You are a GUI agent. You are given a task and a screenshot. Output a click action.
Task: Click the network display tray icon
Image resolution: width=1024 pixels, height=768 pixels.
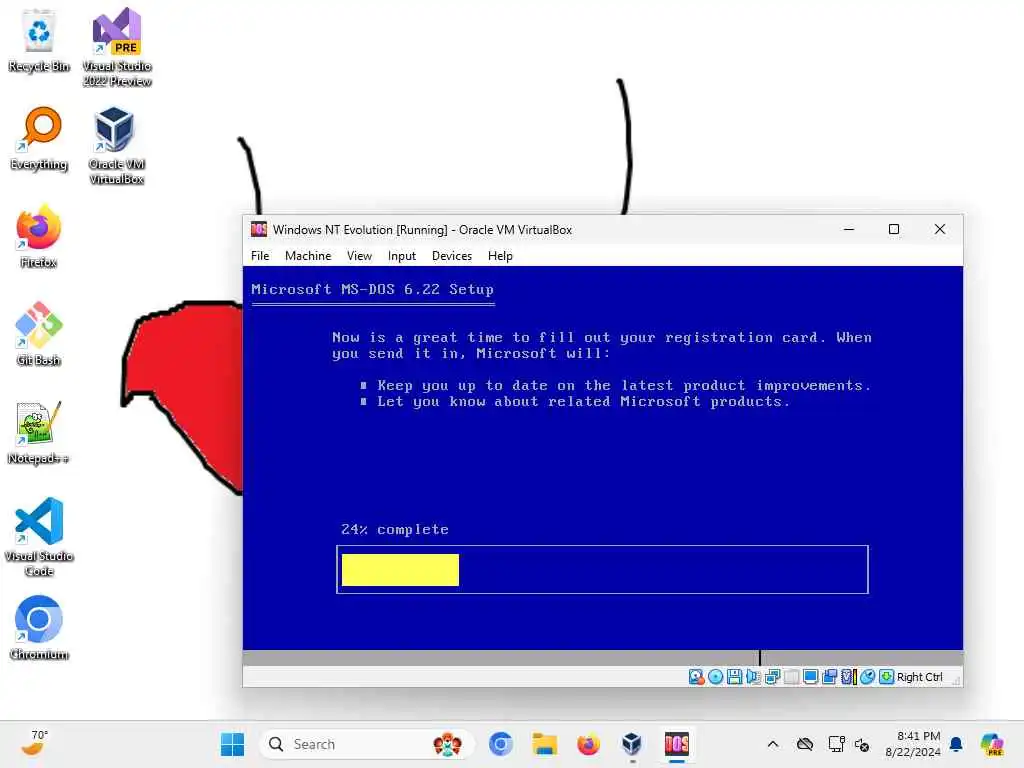tap(836, 744)
